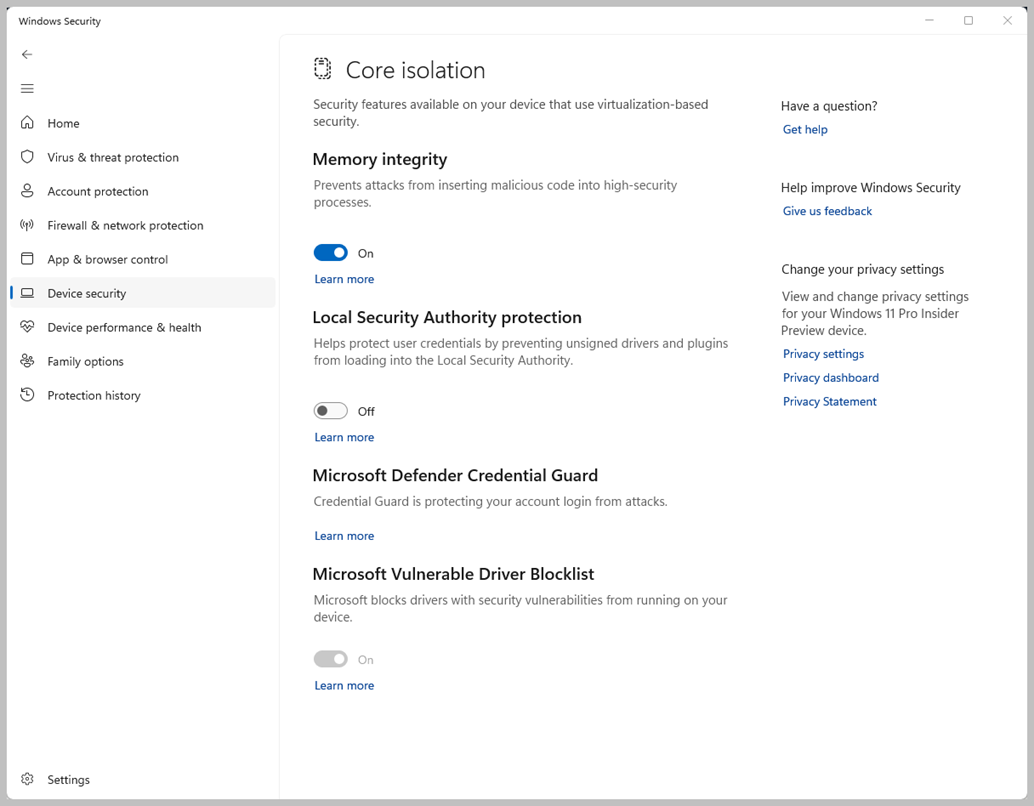
Task: Click the Family options people icon
Action: pyautogui.click(x=27, y=361)
